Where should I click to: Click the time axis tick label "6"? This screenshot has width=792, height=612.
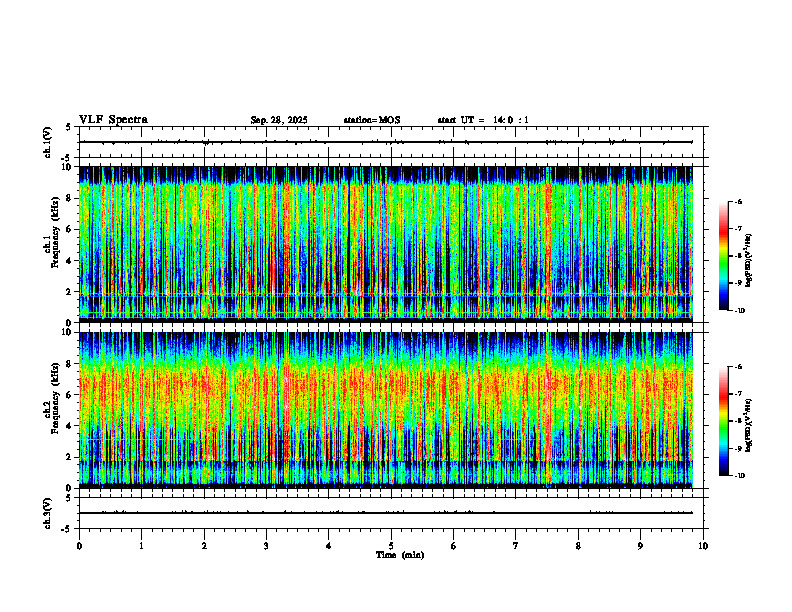pos(454,546)
